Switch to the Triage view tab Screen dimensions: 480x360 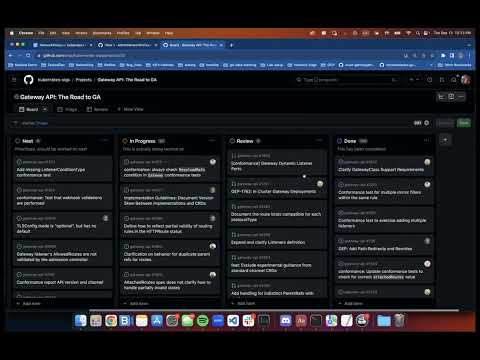coord(67,109)
